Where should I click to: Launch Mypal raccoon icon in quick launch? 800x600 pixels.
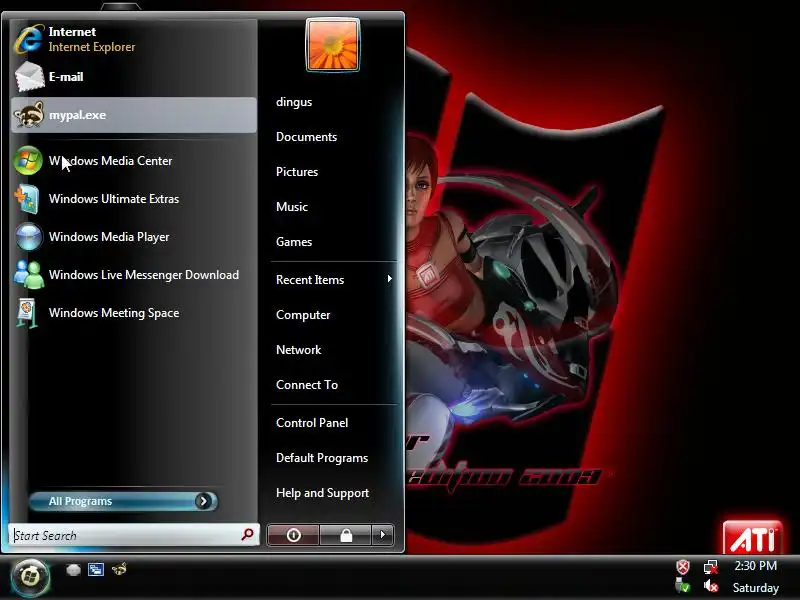point(119,569)
